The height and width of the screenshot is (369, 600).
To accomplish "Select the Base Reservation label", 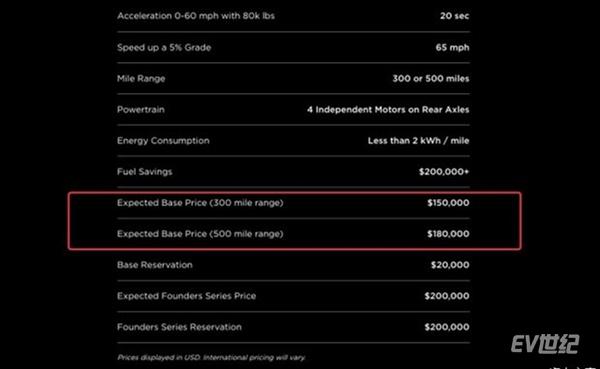I will click(155, 265).
